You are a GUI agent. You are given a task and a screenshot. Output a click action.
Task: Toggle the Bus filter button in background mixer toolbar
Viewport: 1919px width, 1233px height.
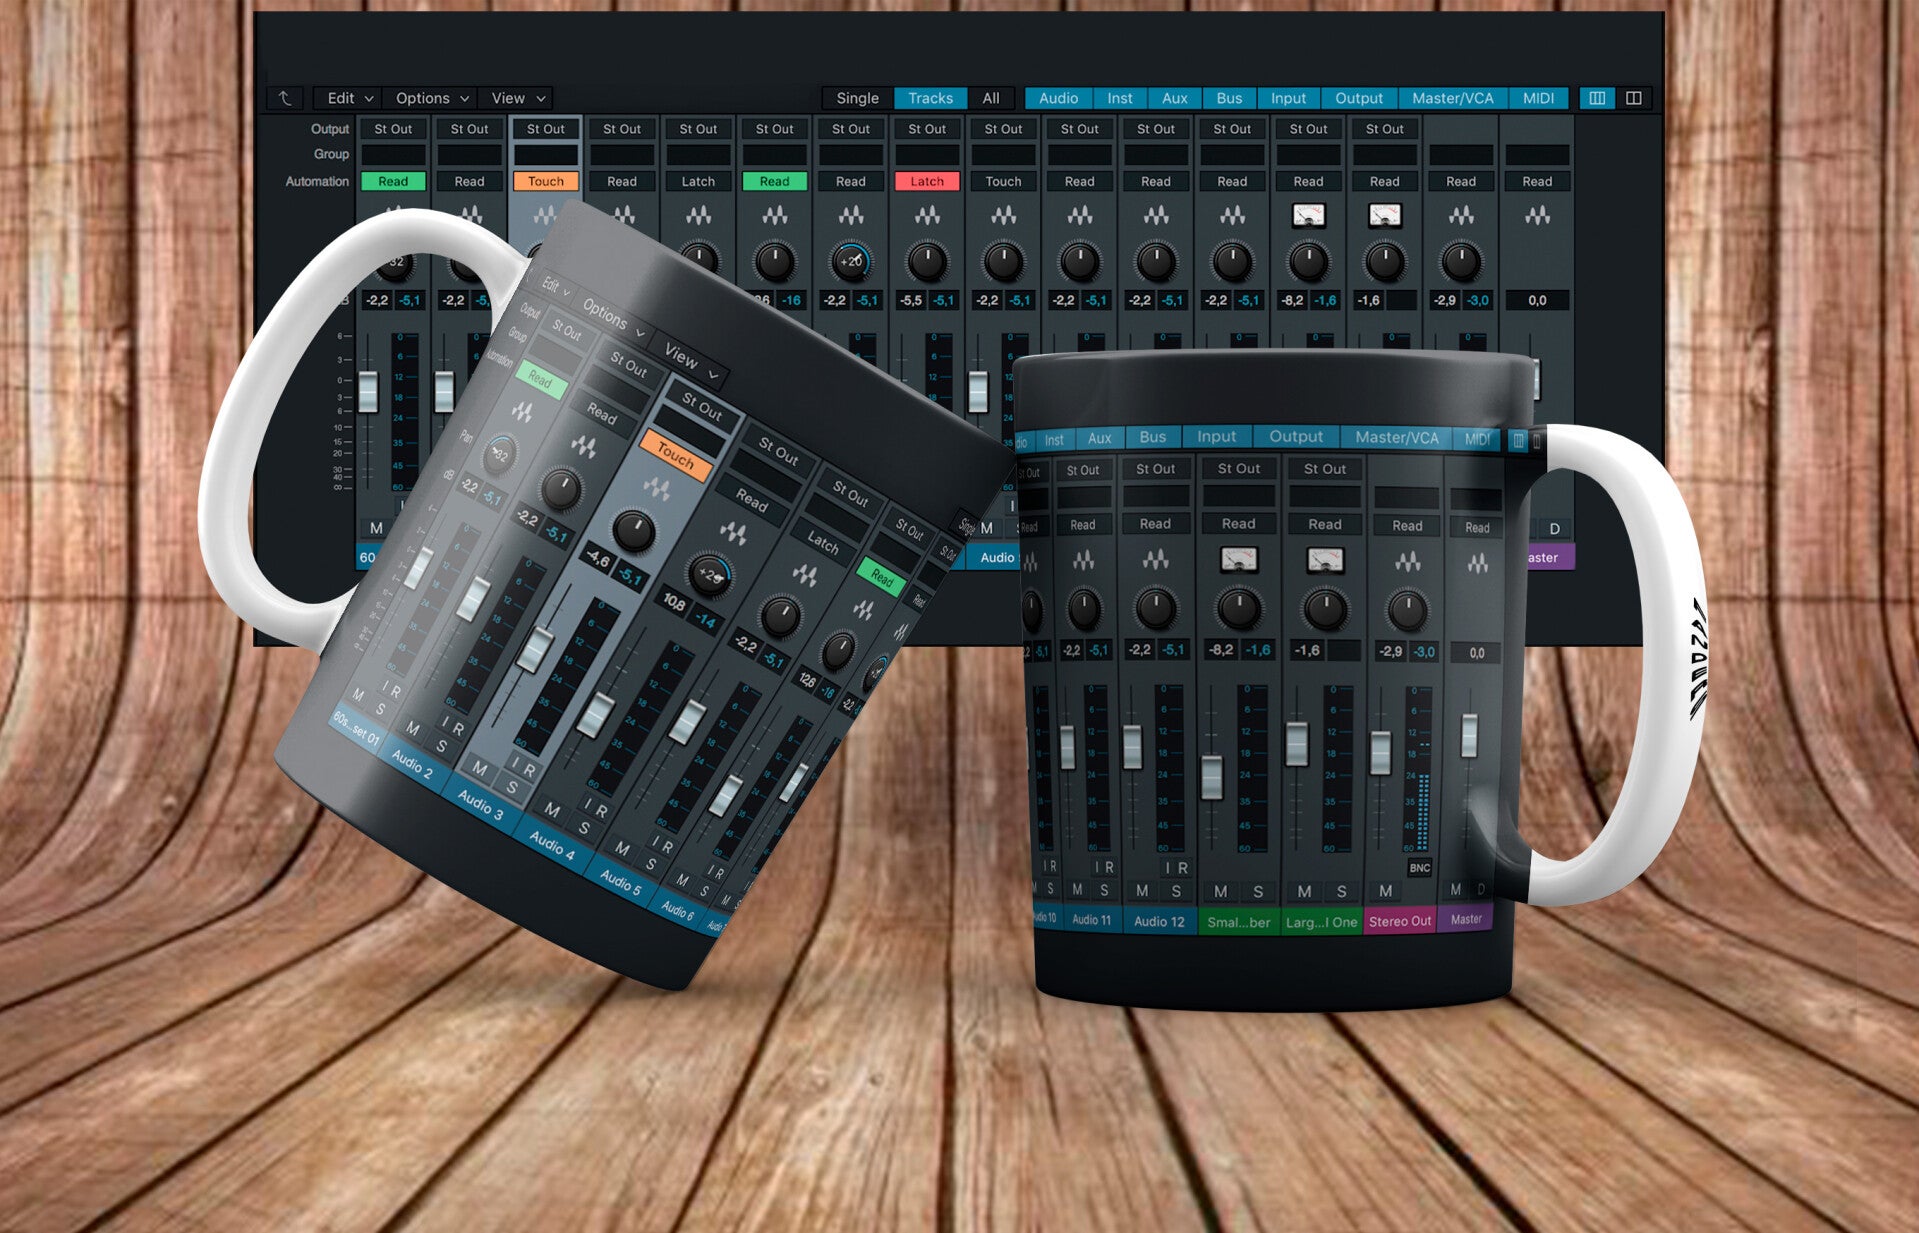(1229, 98)
